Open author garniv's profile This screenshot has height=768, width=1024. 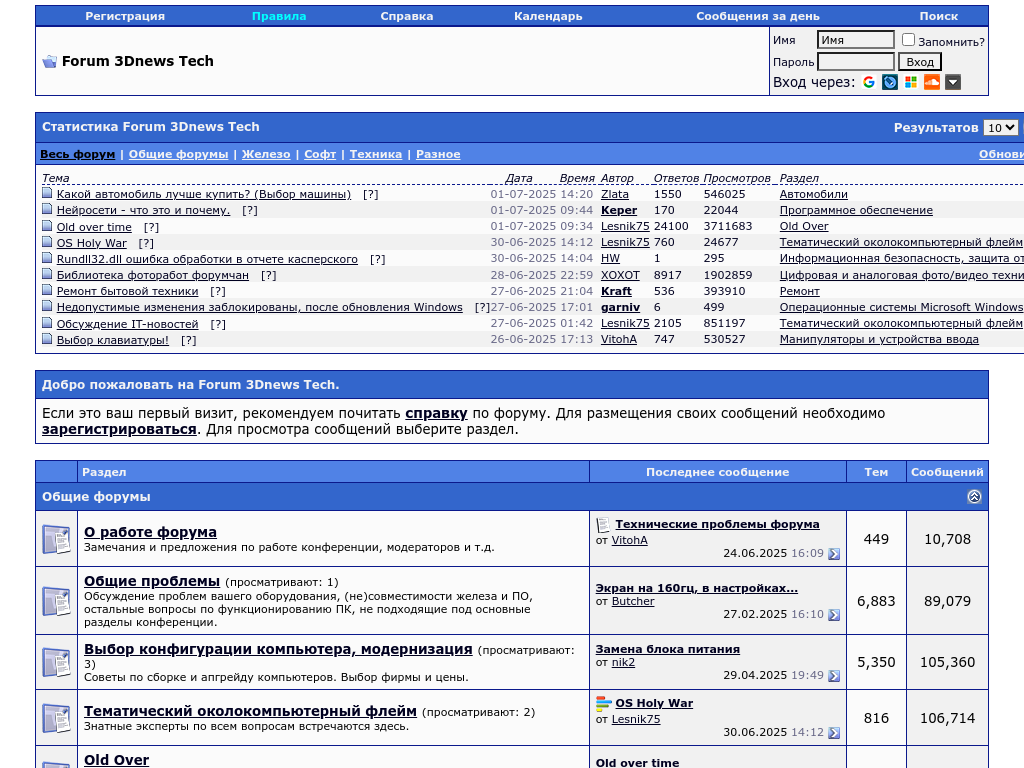(620, 307)
